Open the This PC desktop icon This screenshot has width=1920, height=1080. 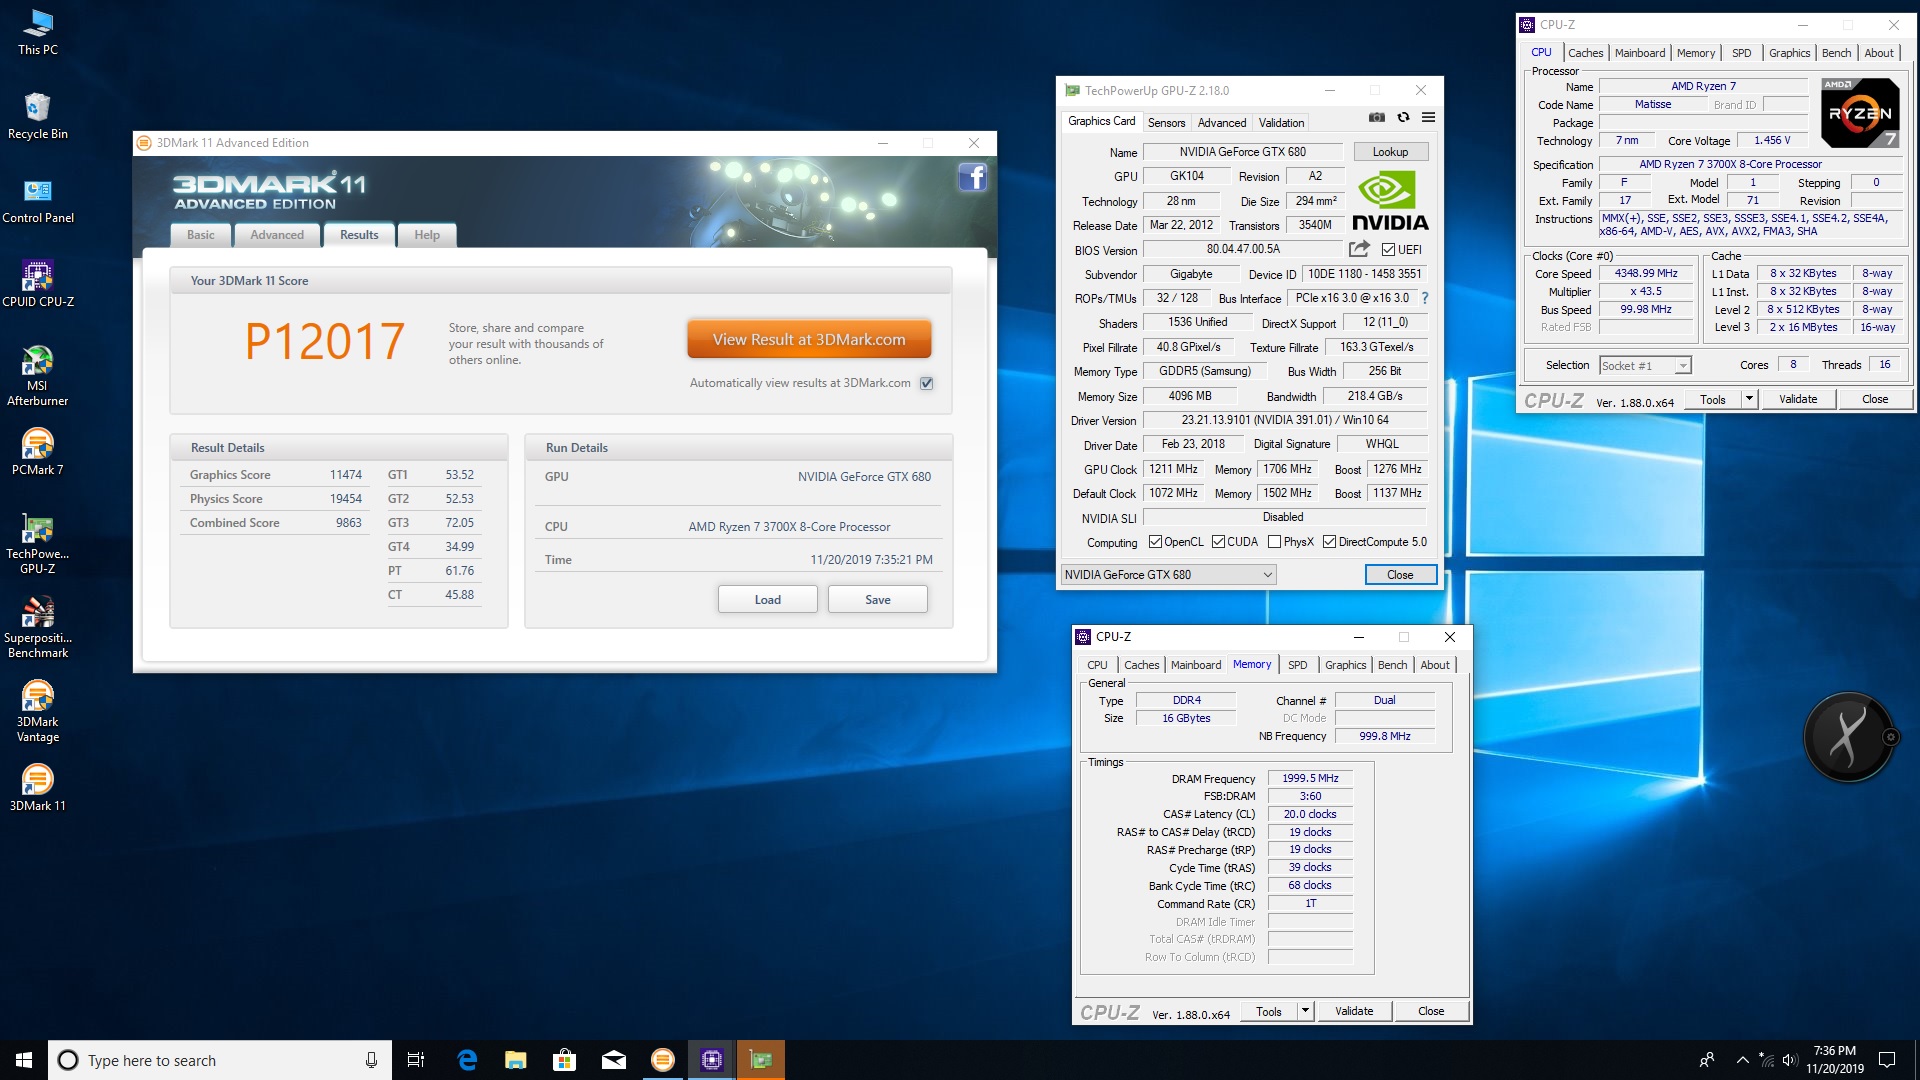click(38, 32)
